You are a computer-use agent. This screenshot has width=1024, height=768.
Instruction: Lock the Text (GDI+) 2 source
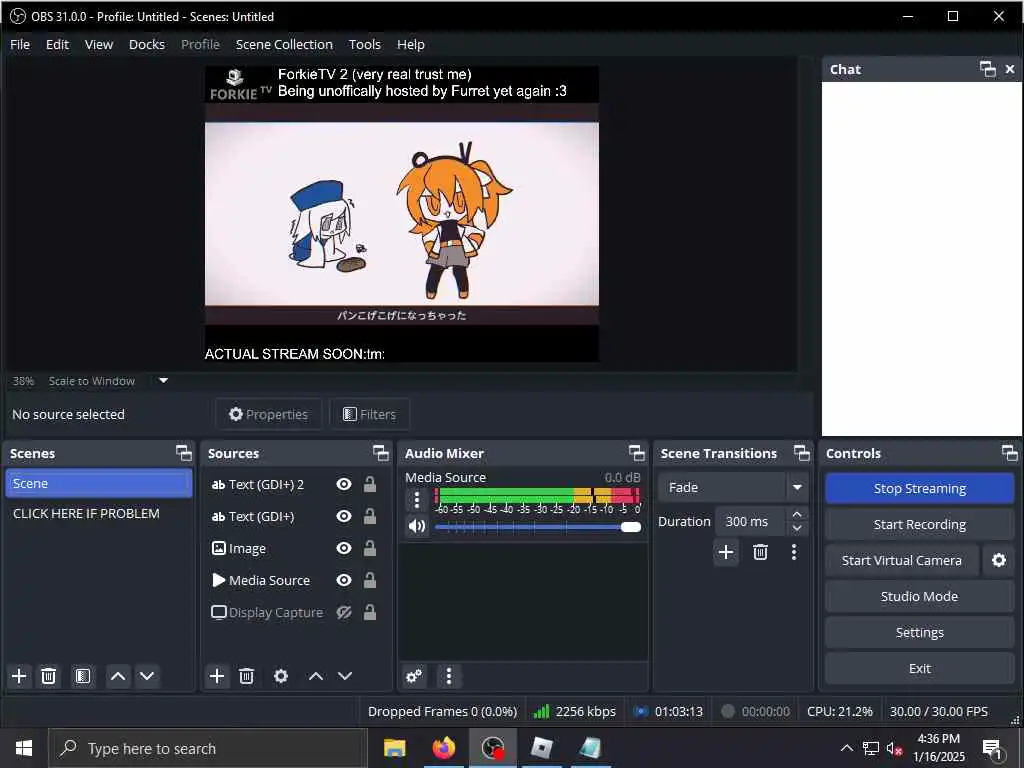(370, 485)
